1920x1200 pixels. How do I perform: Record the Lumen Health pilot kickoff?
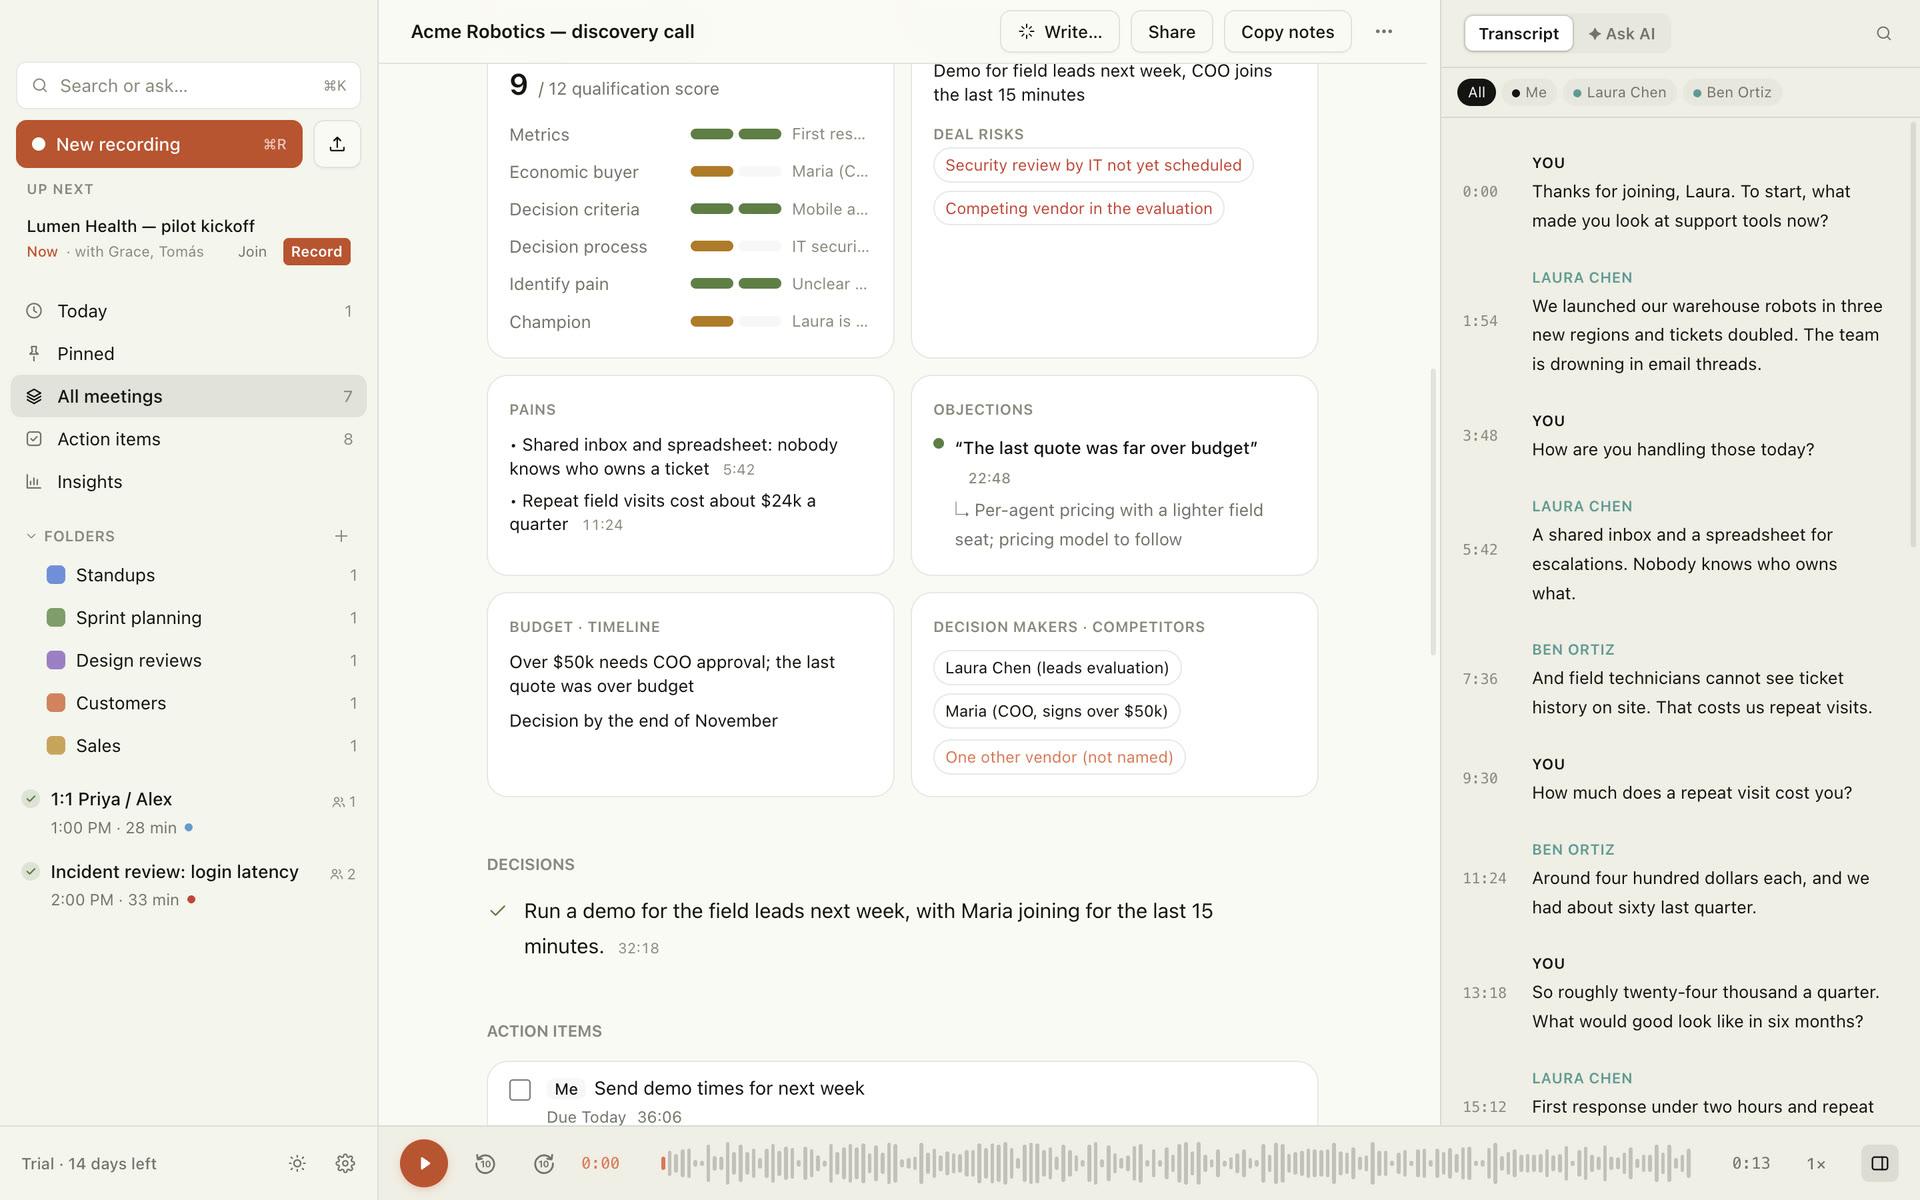click(x=317, y=252)
